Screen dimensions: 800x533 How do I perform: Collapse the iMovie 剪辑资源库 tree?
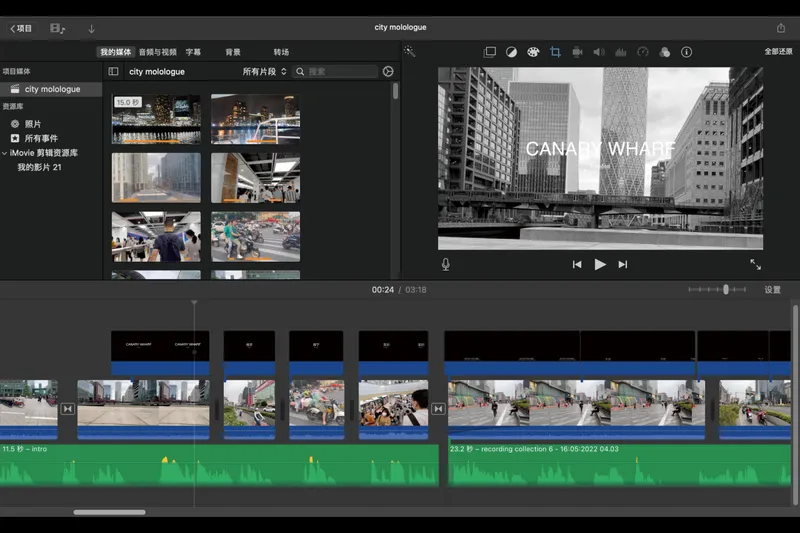pyautogui.click(x=5, y=153)
